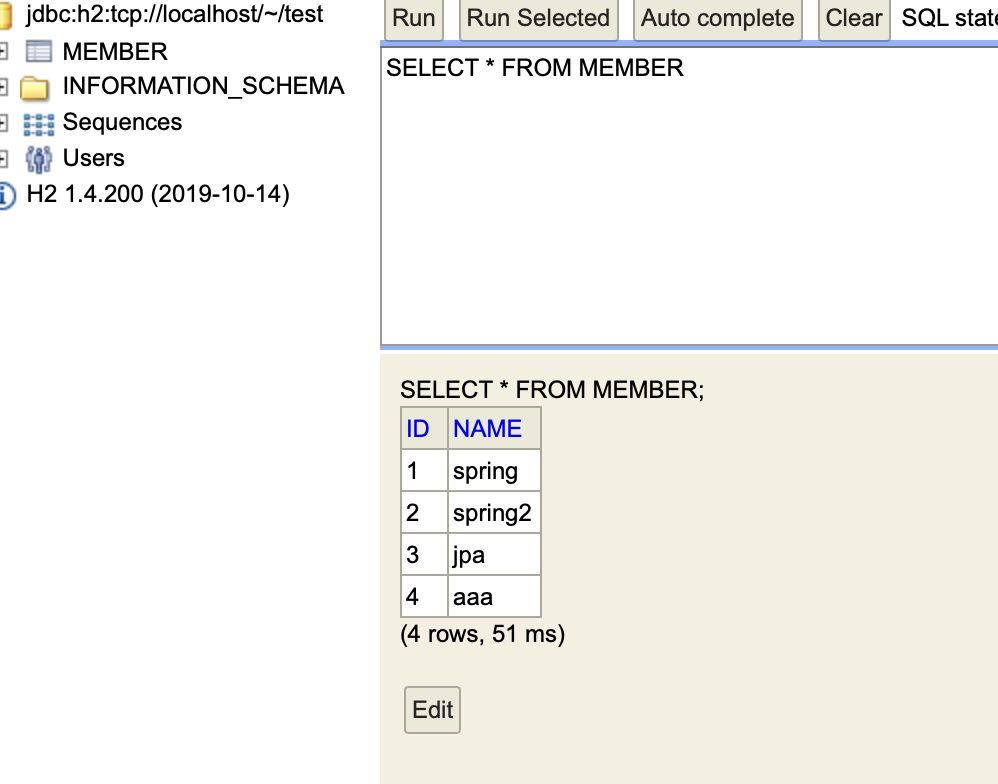Select the spring2 result cell

point(494,512)
